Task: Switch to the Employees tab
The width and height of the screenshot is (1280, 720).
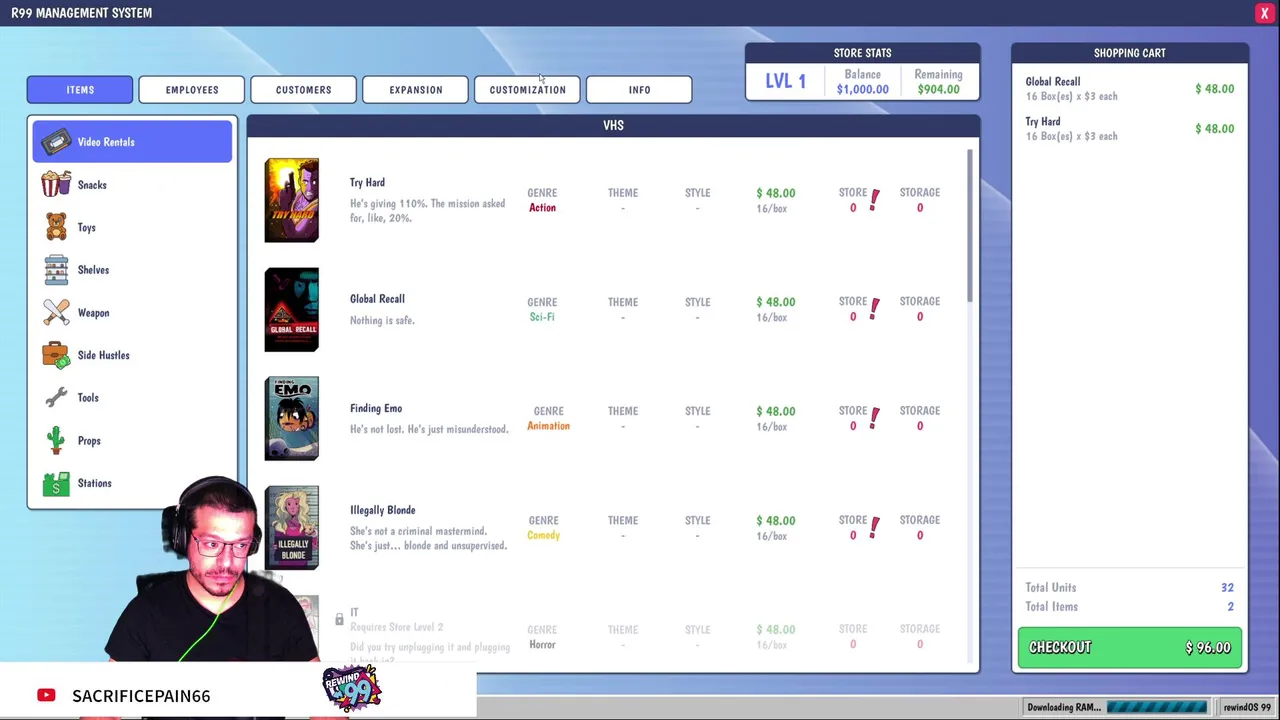Action: 192,90
